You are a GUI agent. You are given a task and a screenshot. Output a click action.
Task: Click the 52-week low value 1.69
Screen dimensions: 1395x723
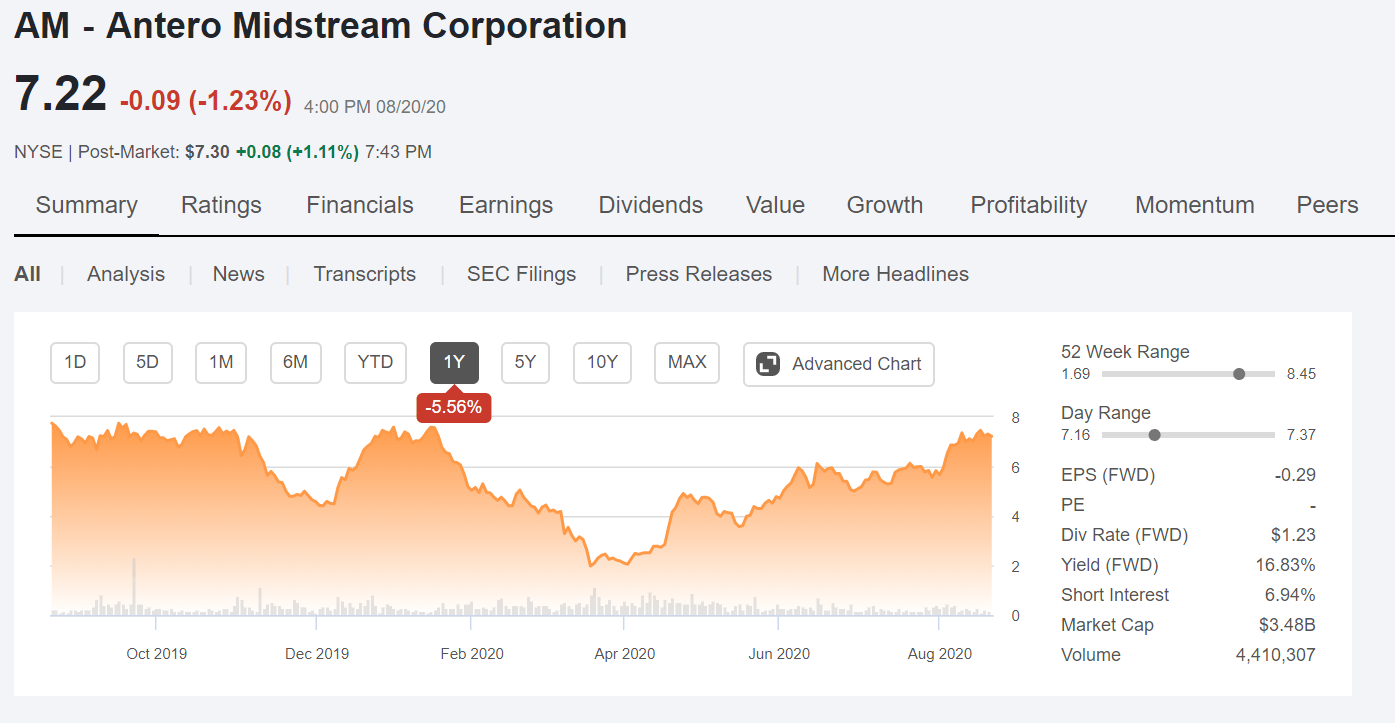(1075, 374)
